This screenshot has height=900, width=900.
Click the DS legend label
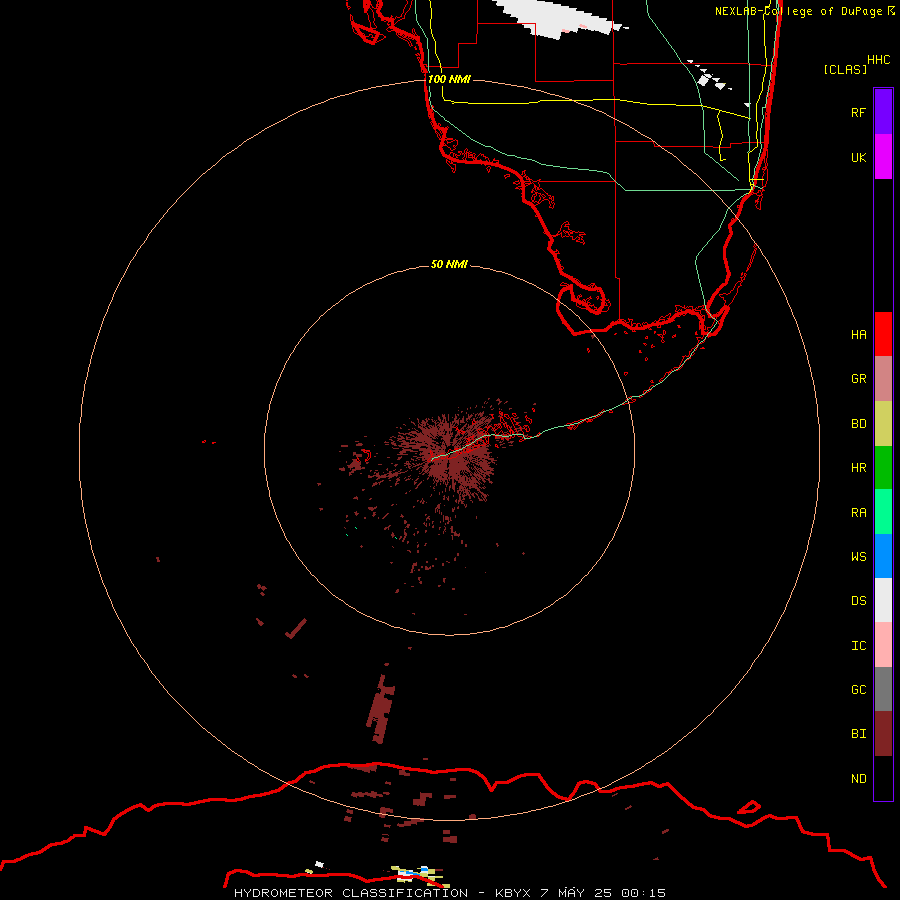[858, 601]
